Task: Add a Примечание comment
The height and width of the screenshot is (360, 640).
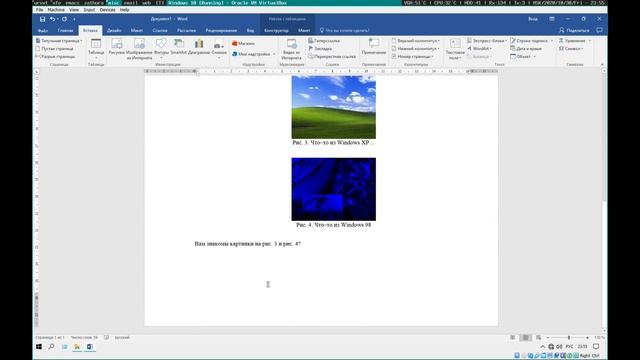Action: (x=373, y=47)
